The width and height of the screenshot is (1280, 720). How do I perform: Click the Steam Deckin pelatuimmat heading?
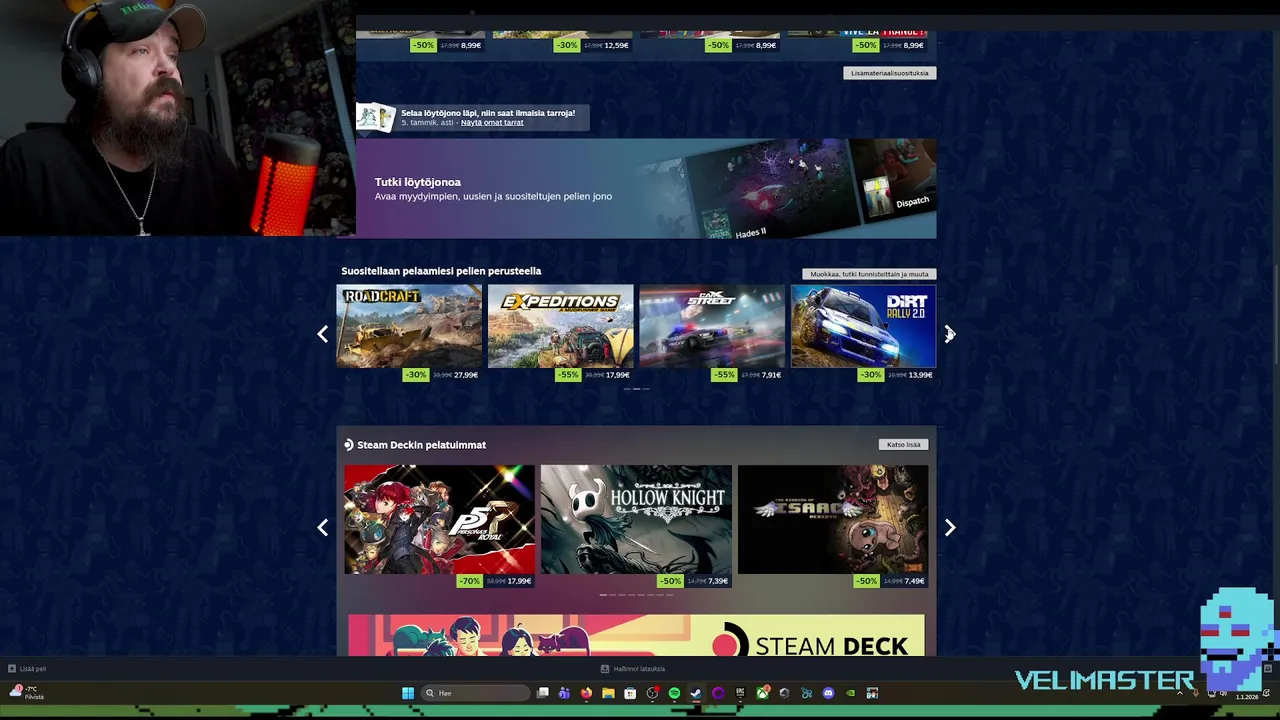[421, 445]
